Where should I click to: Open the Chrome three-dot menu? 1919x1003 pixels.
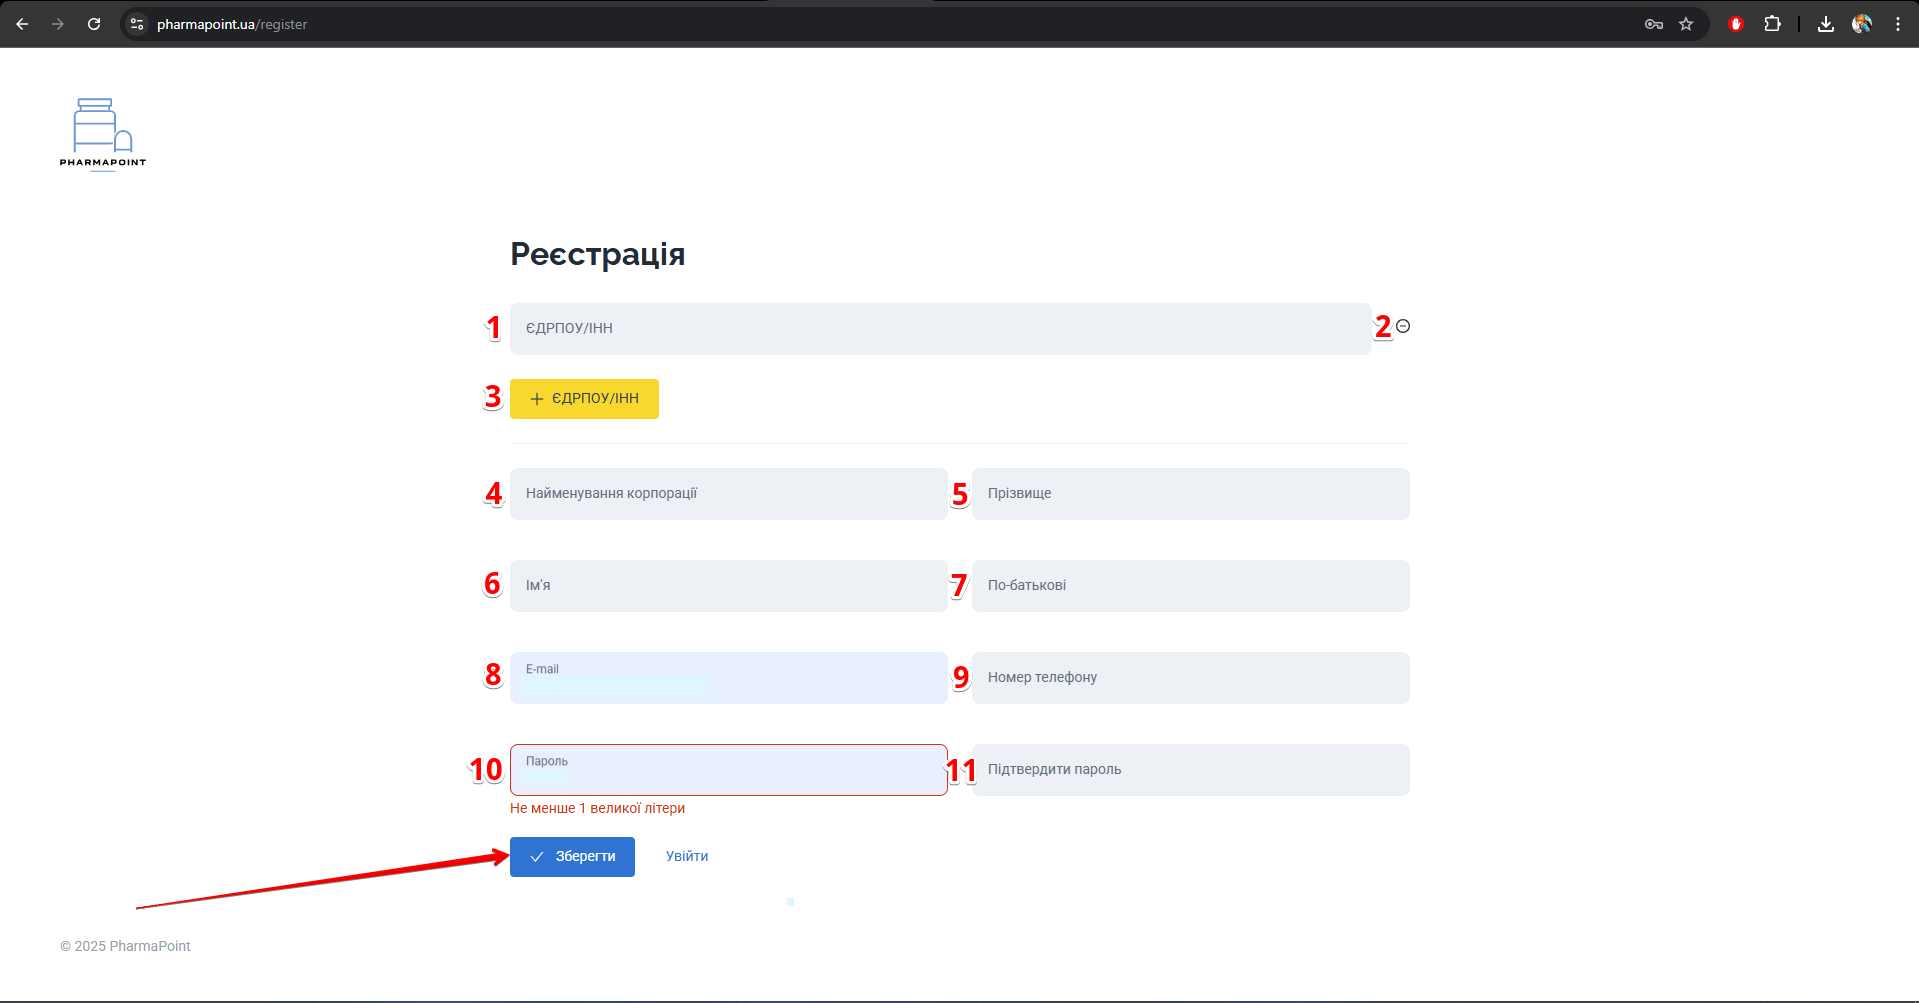pyautogui.click(x=1898, y=24)
